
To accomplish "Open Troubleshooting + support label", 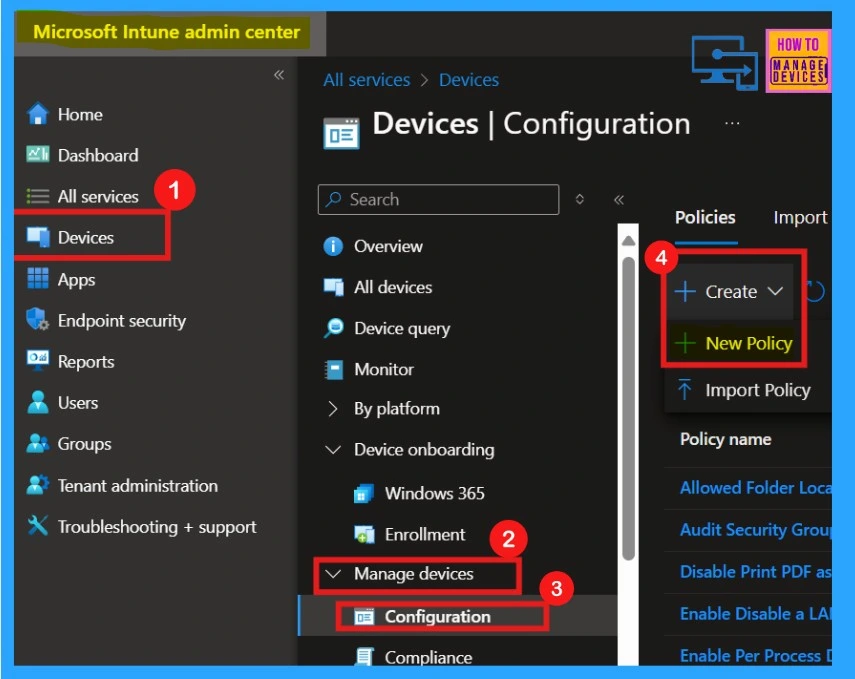I will (157, 527).
